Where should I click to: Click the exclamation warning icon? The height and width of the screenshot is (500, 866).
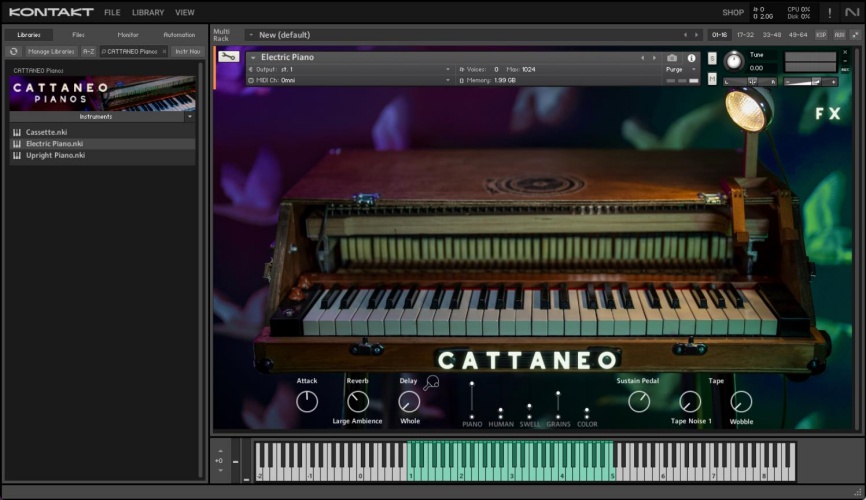tap(829, 13)
